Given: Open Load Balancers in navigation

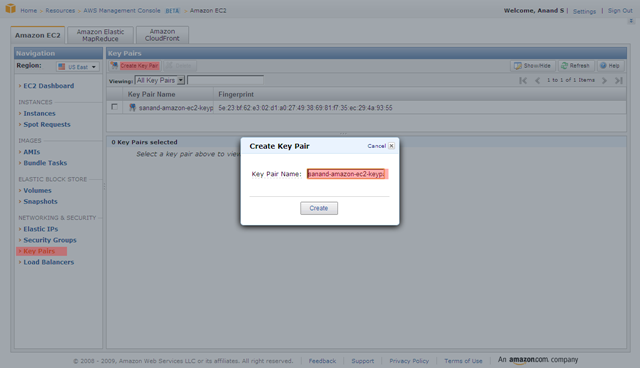Looking at the screenshot, I should (49, 262).
